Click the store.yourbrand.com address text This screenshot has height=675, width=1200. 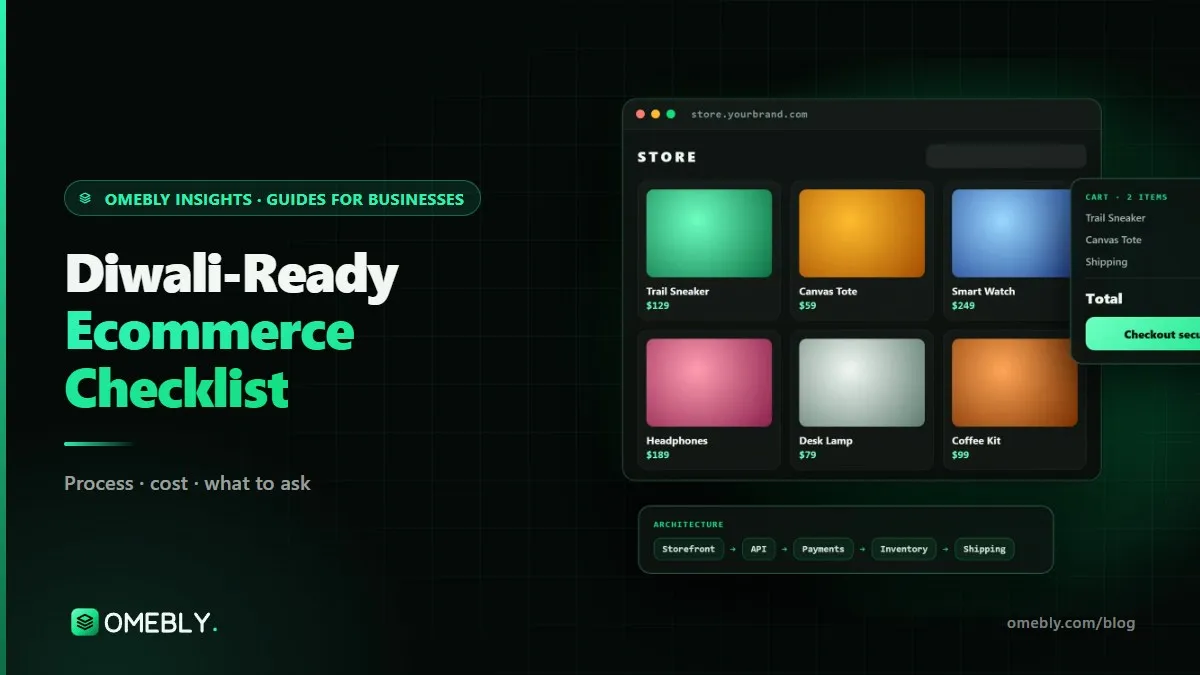749,114
